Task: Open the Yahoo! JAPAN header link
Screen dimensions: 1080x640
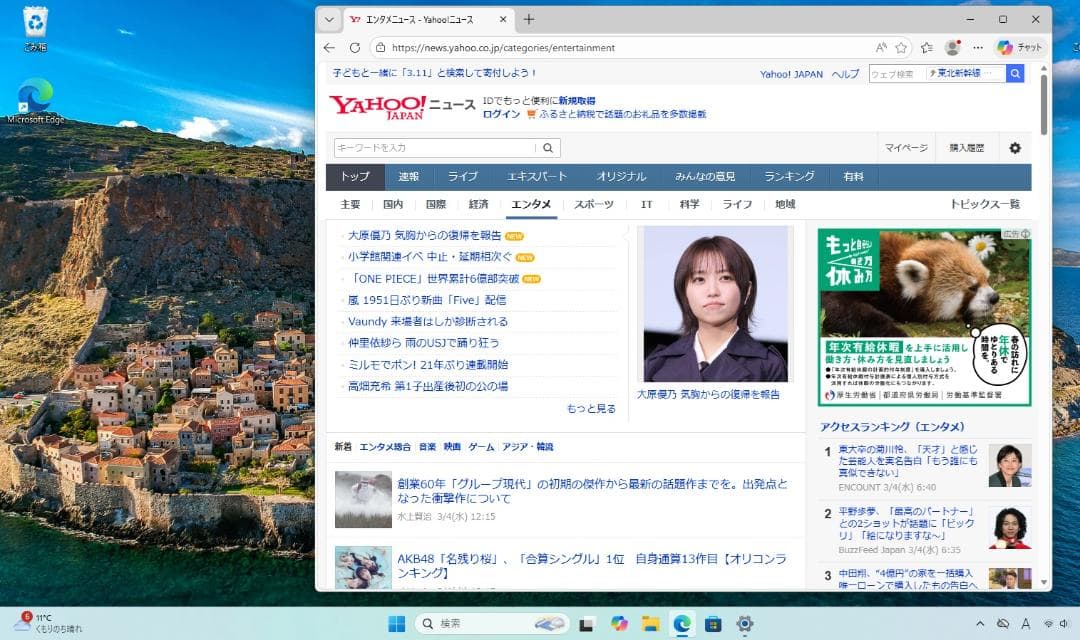Action: click(x=791, y=74)
